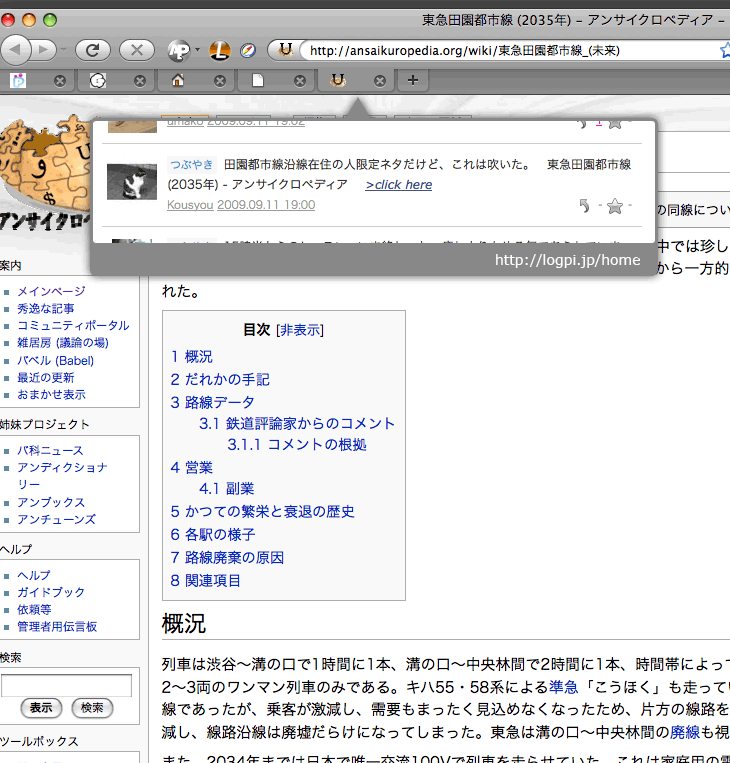Click the 検索 button under search
The width and height of the screenshot is (730, 763).
point(92,708)
